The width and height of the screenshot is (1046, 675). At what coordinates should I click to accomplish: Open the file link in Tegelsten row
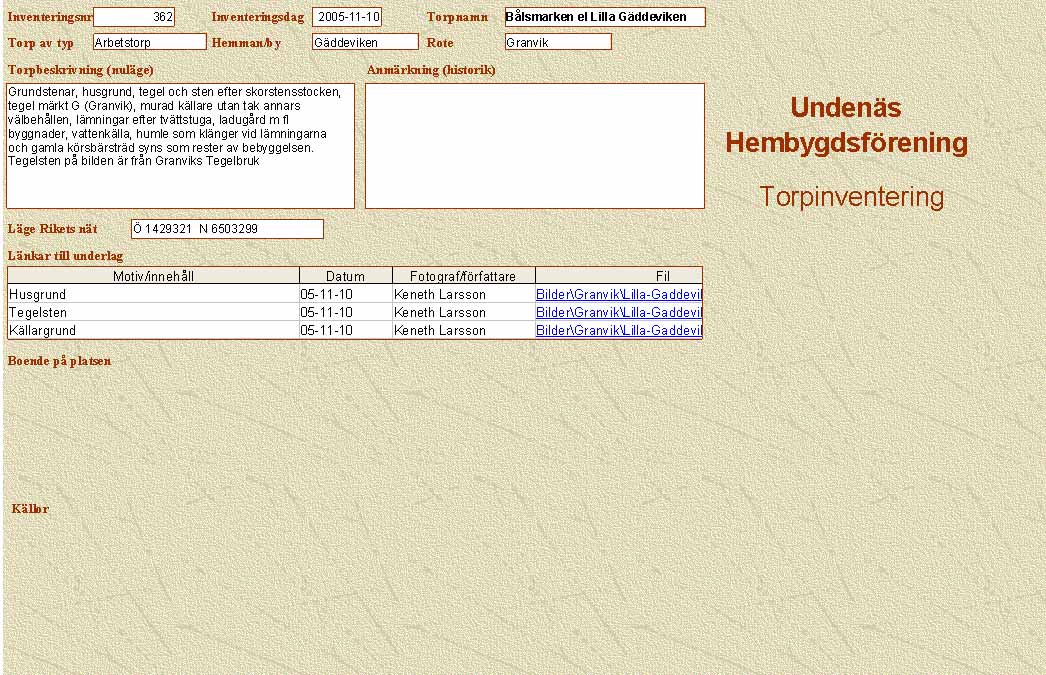[x=618, y=313]
